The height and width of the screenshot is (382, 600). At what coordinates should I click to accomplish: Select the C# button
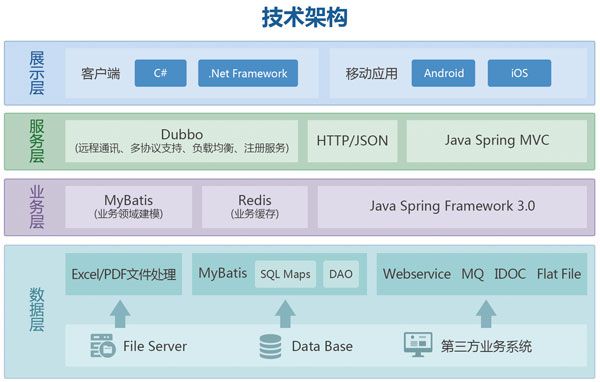click(161, 73)
